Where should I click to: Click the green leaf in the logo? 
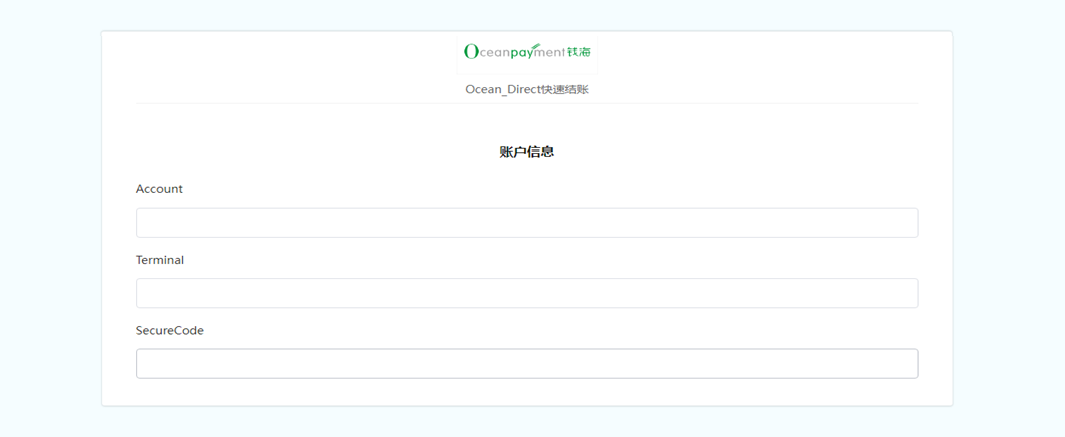535,46
